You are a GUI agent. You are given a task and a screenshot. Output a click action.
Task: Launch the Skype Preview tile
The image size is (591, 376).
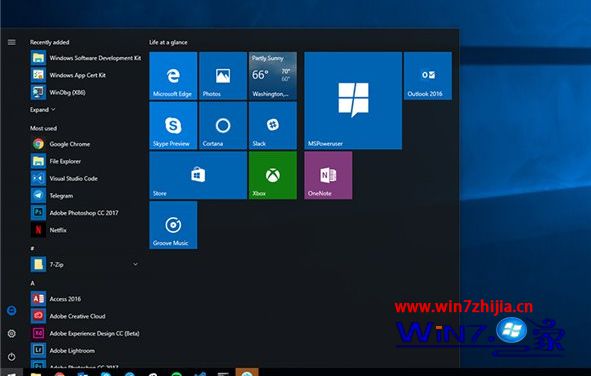[173, 125]
